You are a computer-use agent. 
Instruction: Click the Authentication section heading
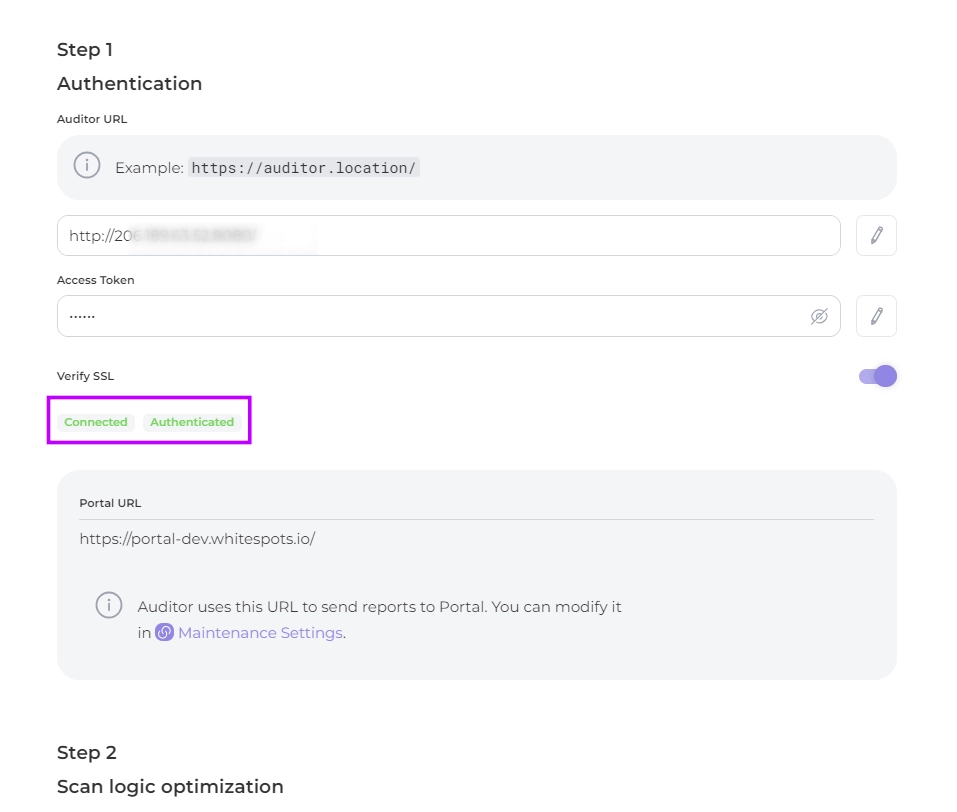[x=129, y=84]
